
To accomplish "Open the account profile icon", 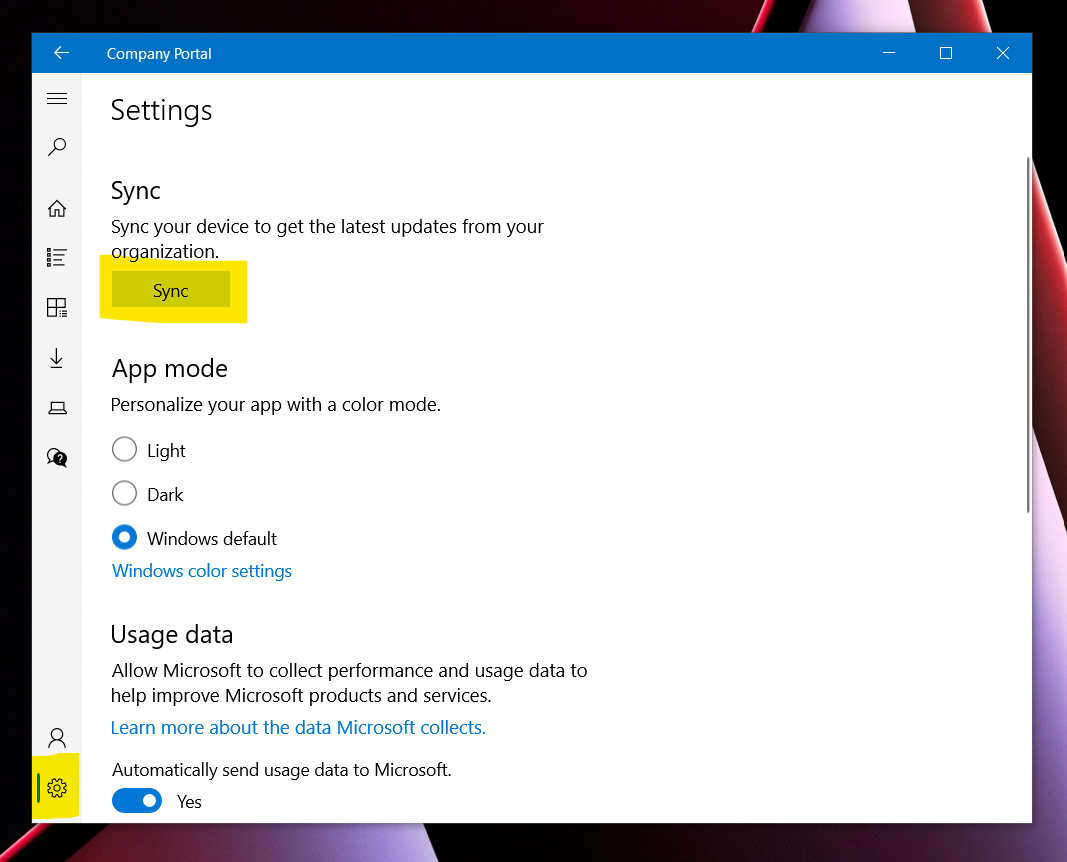I will coord(57,738).
